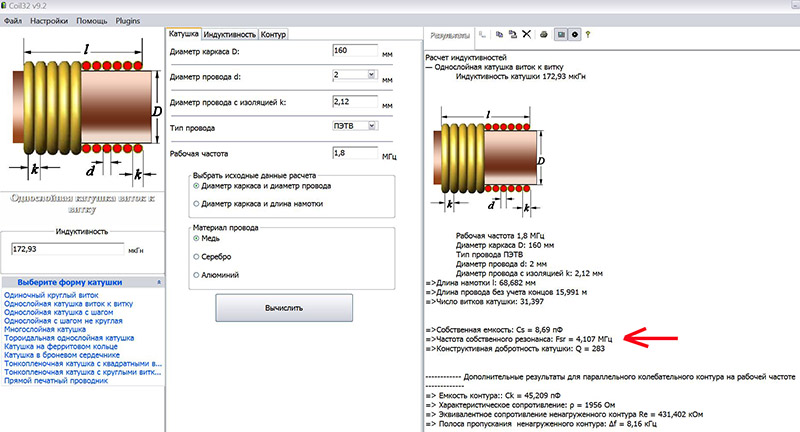Select 'Катушка на ферритовом кольце' link

tap(61, 346)
